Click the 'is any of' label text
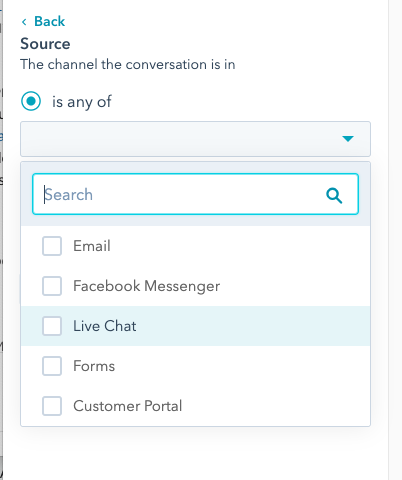The height and width of the screenshot is (480, 402). [x=82, y=102]
